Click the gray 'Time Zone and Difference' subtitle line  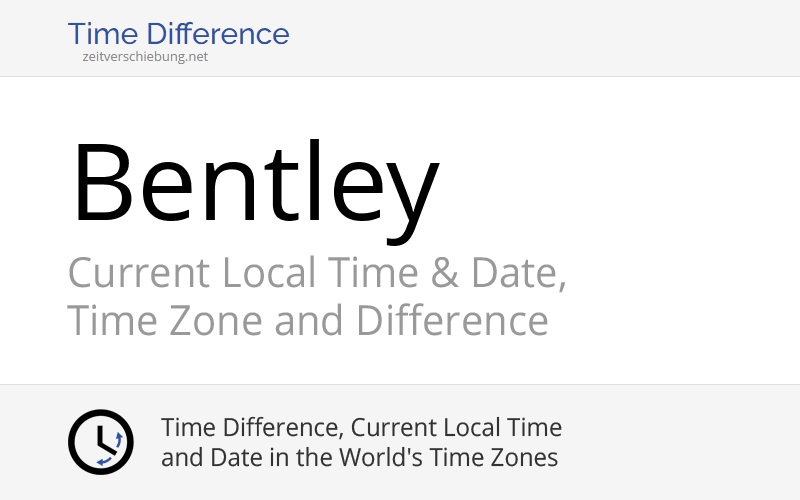[x=308, y=320]
